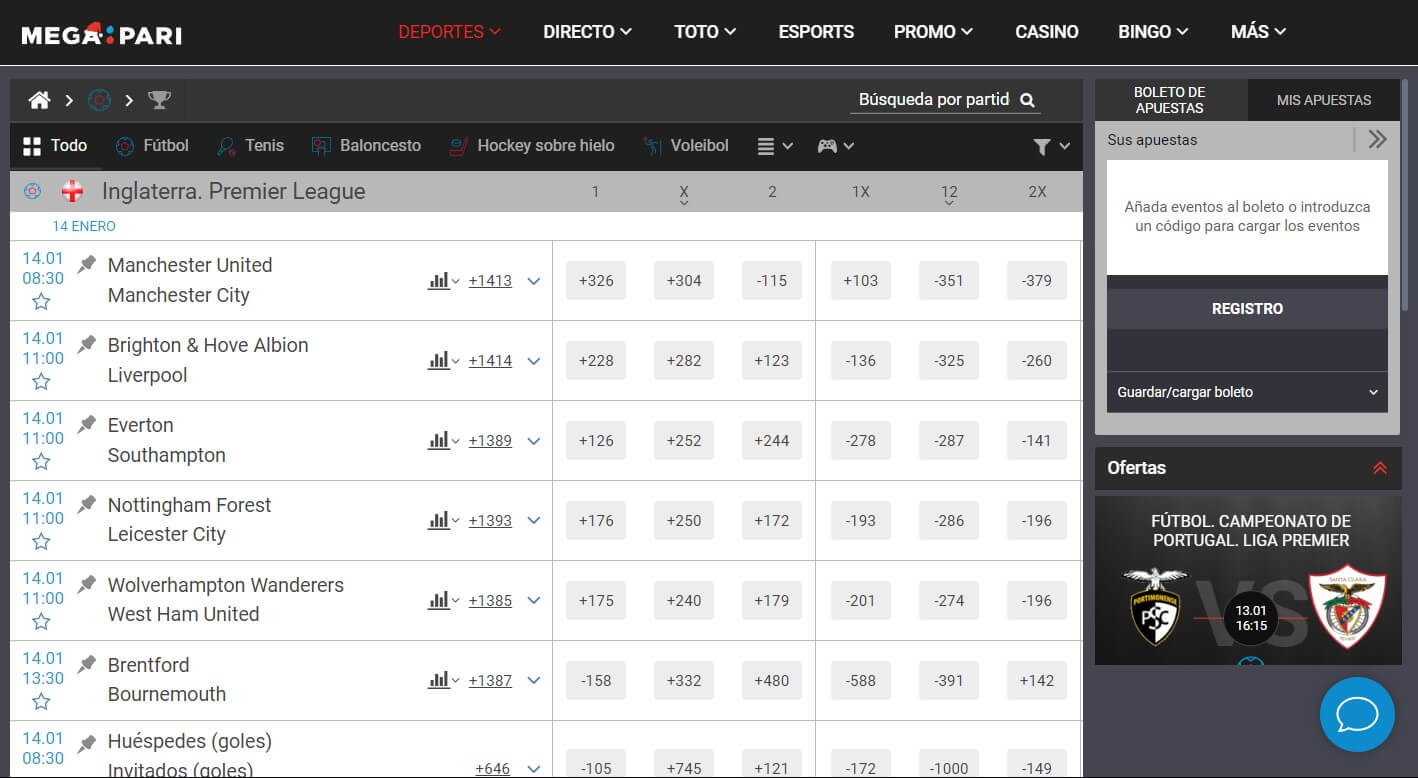
Task: Favorite the Brentford vs Bournemouth star
Action: tap(41, 702)
